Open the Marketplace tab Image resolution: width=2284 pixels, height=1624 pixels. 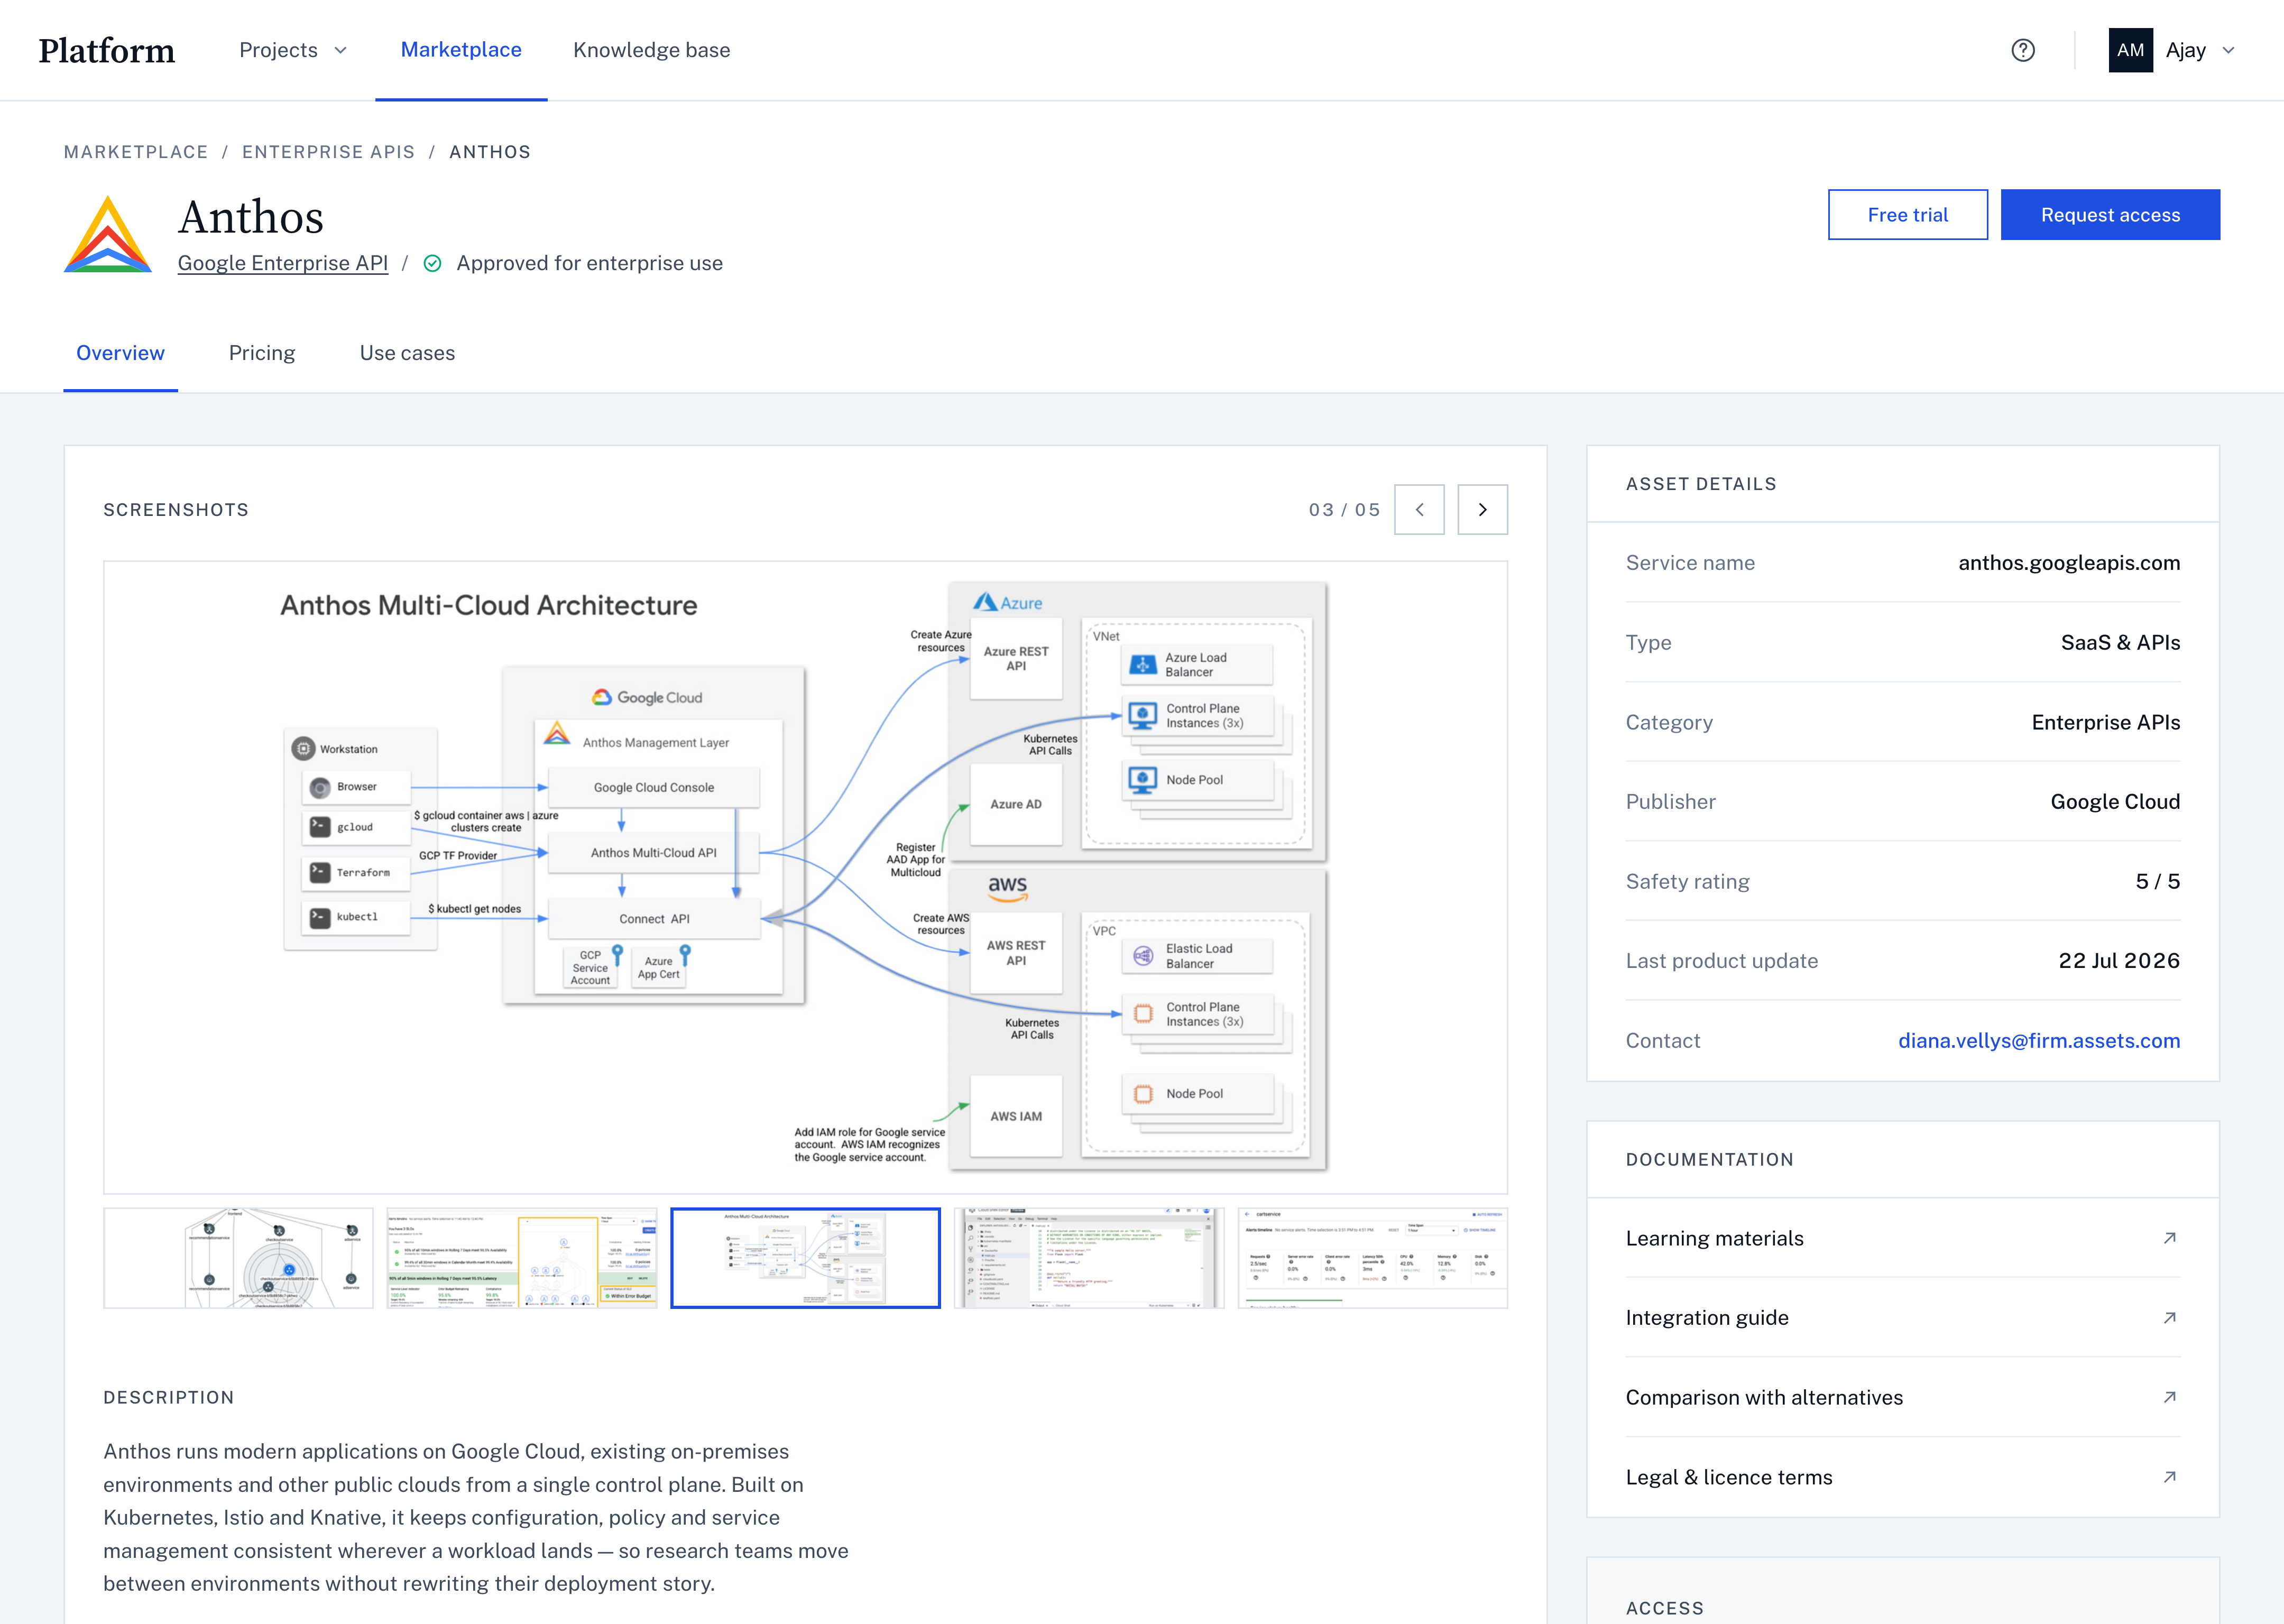(x=461, y=50)
